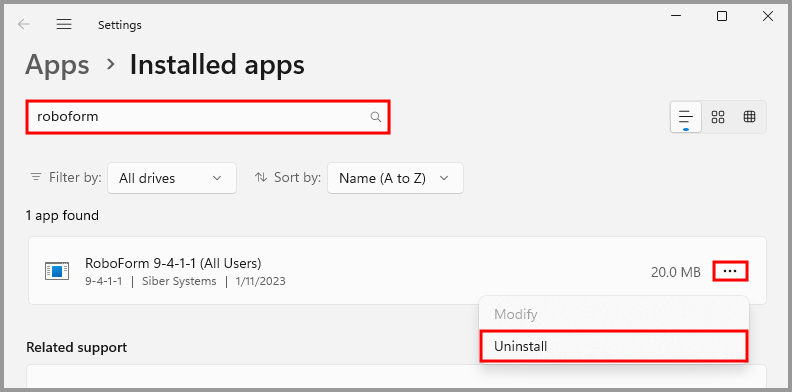792x392 pixels.
Task: Switch to list view layout
Action: click(685, 117)
